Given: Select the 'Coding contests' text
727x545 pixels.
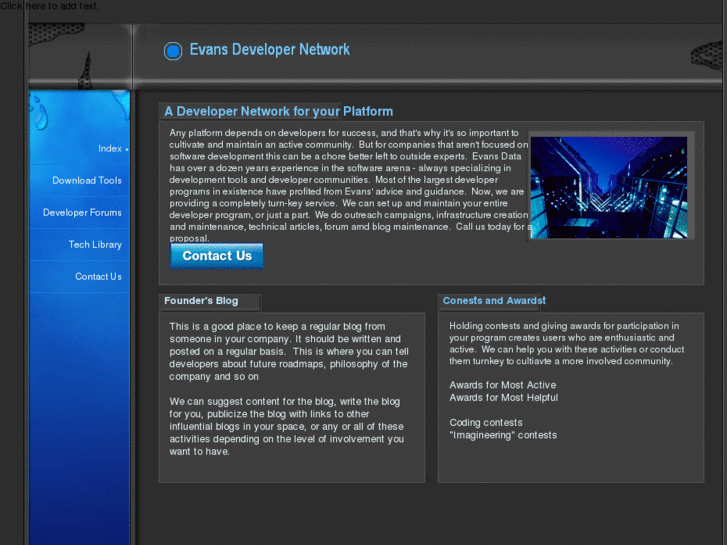Looking at the screenshot, I should click(x=485, y=423).
